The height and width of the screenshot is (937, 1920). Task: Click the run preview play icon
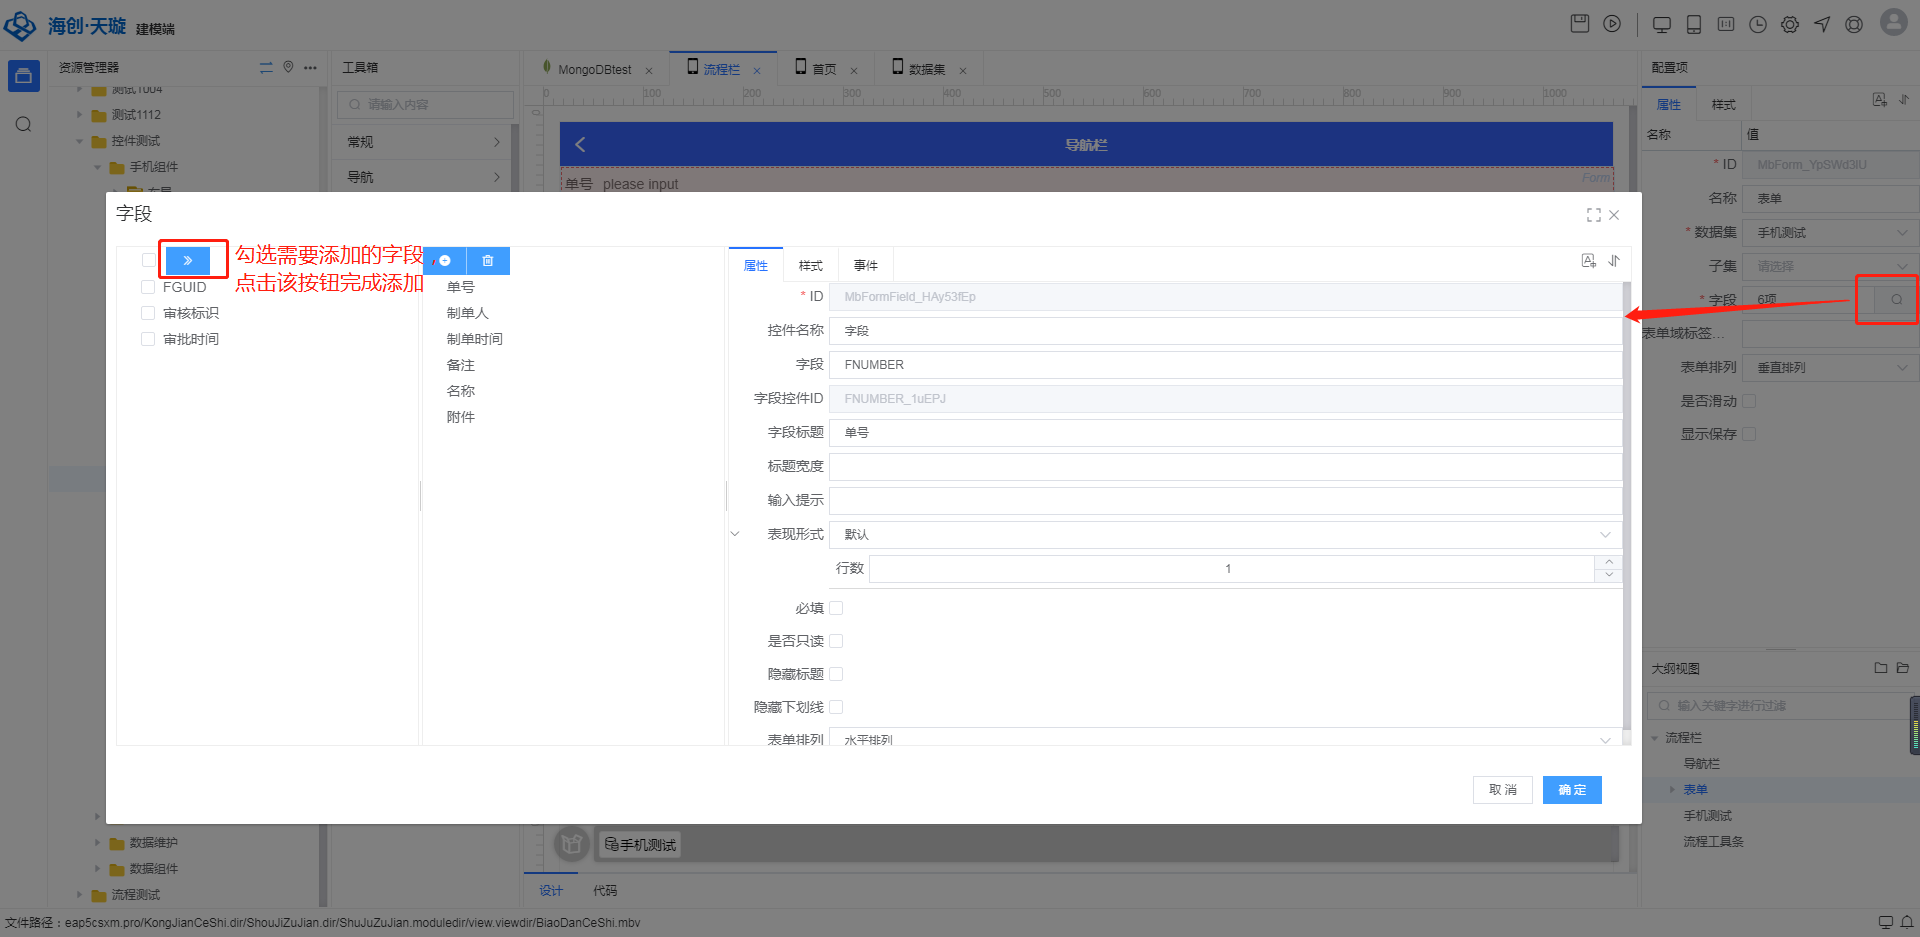(1612, 24)
